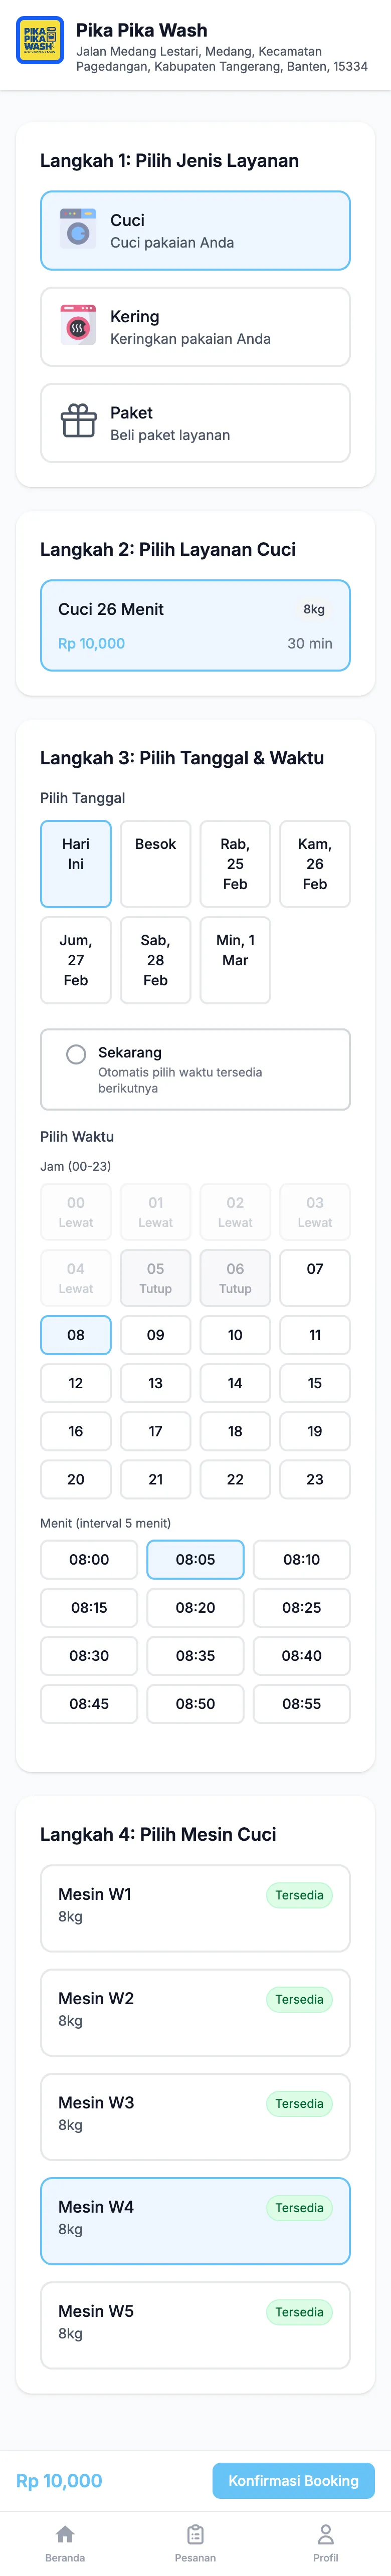Pick the 08:55 minute slot
This screenshot has width=391, height=2576.
(301, 1703)
